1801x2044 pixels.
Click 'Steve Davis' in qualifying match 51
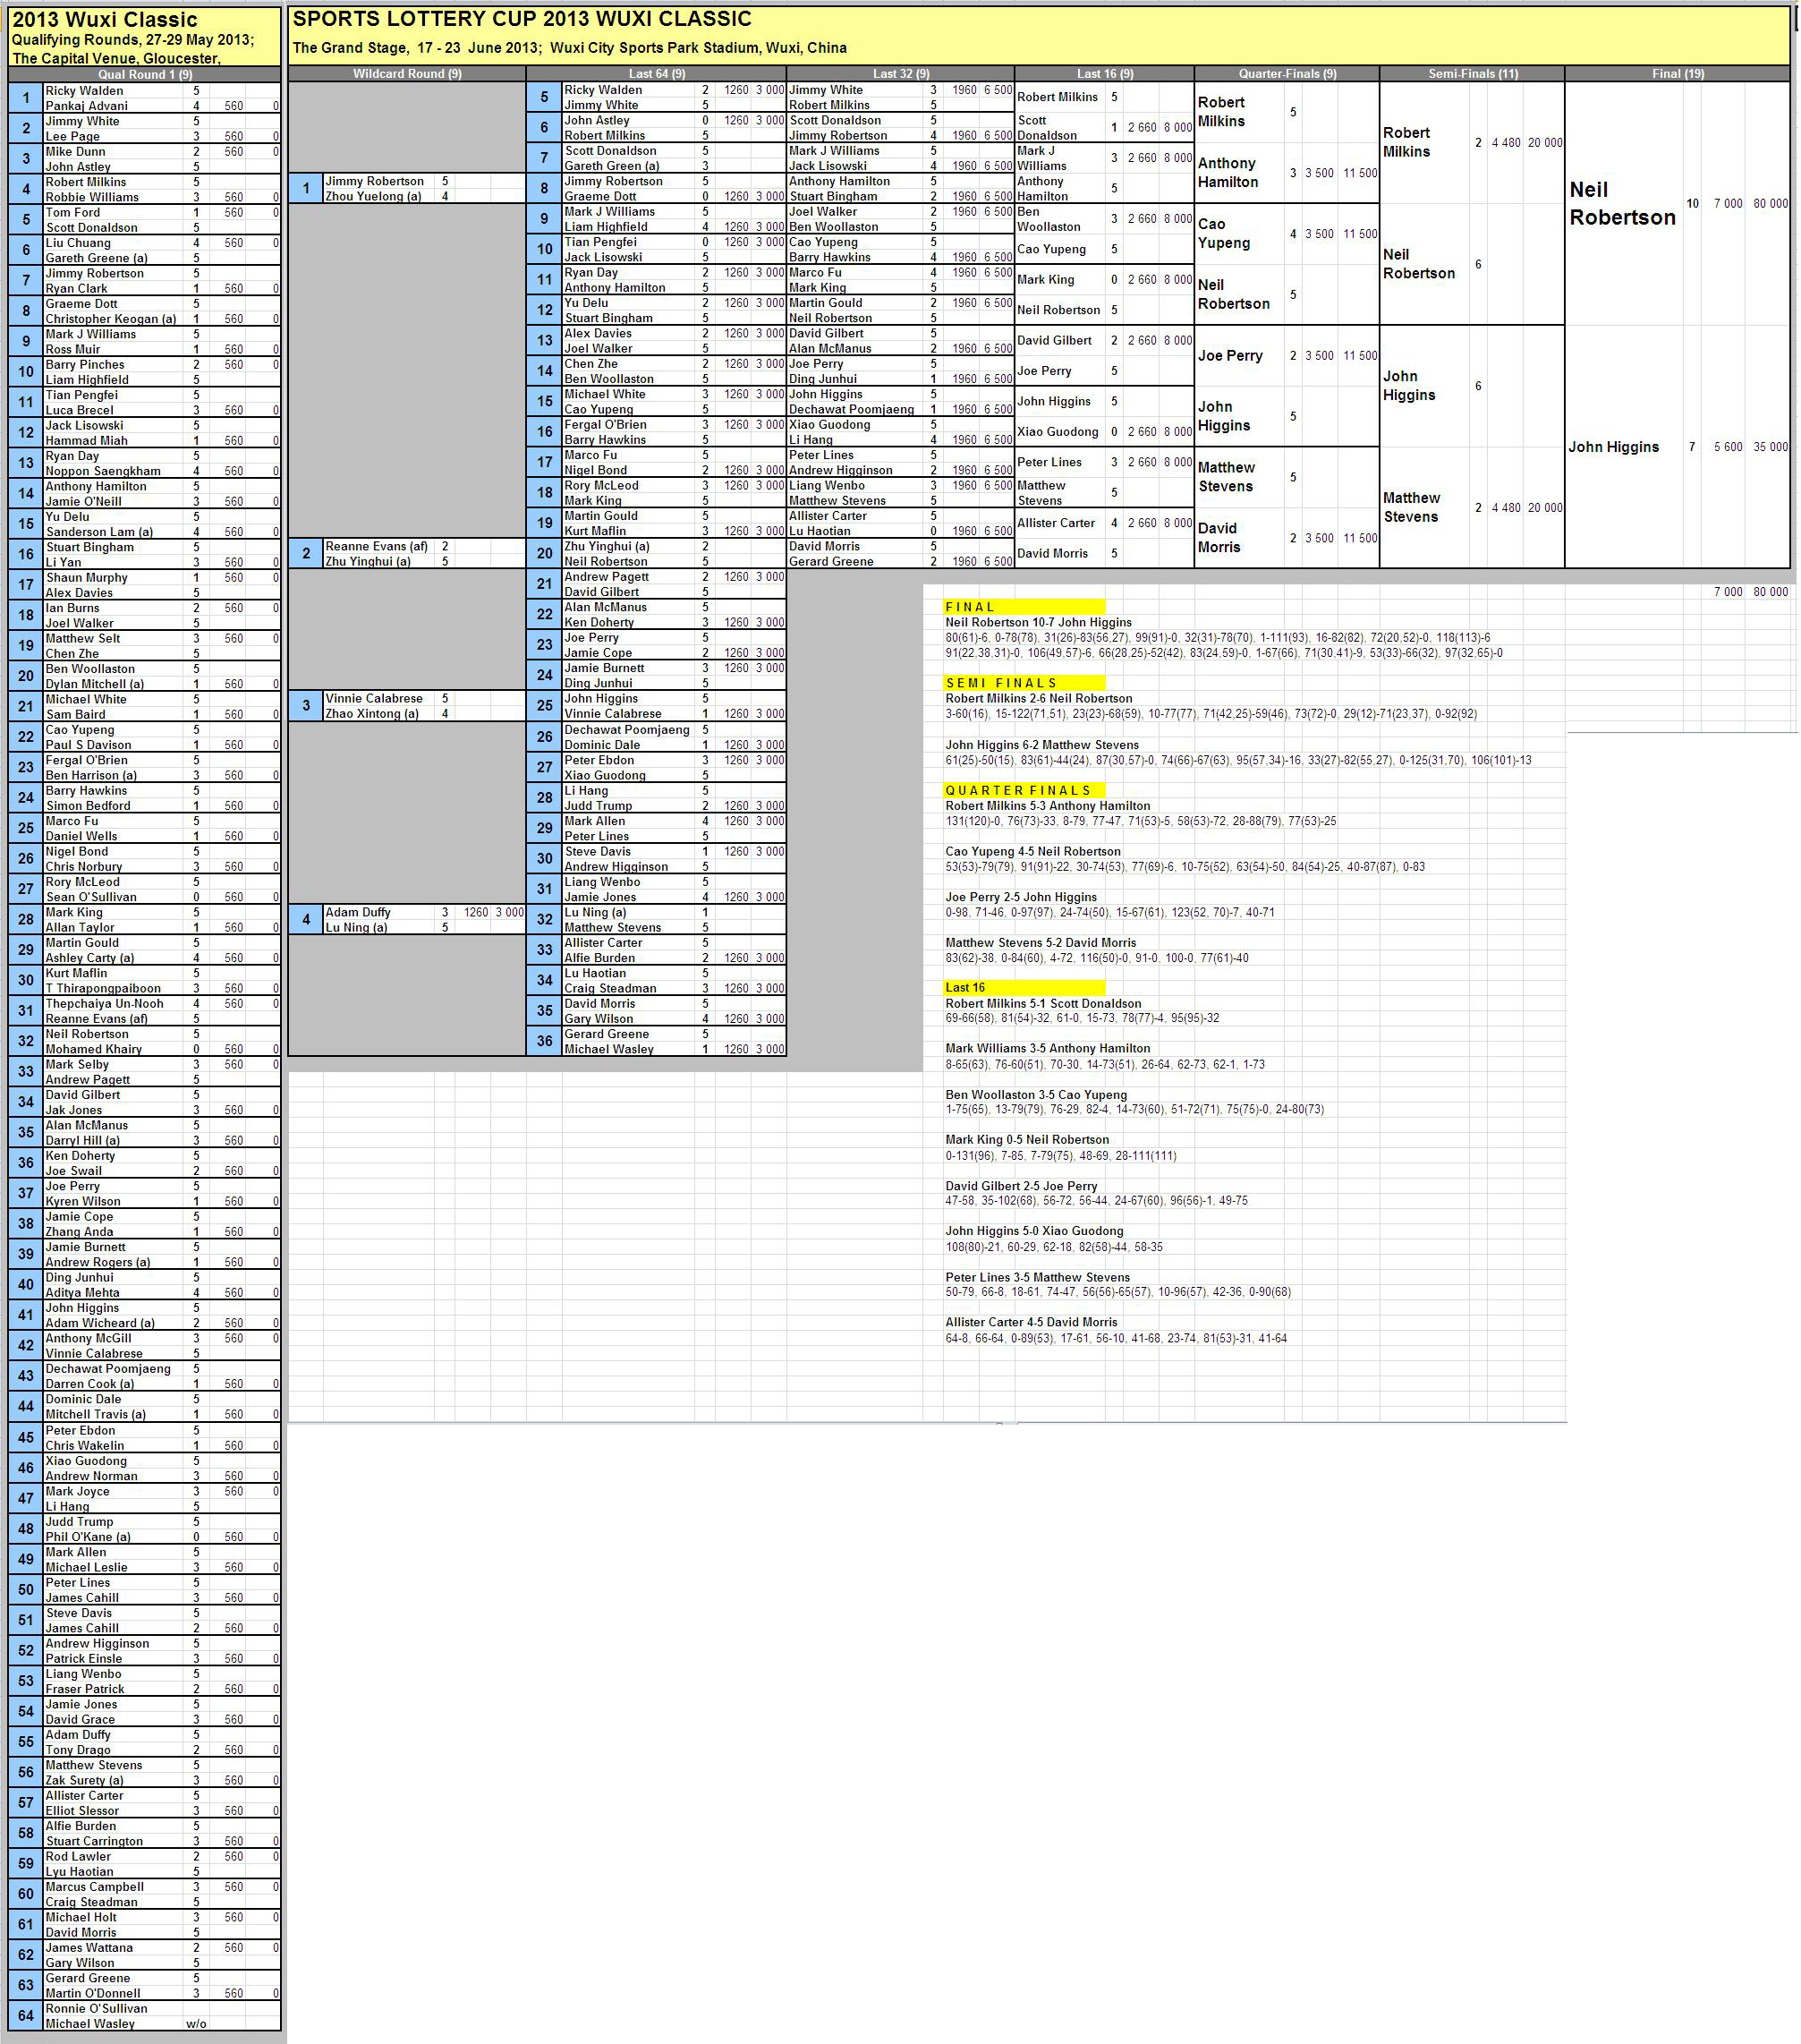pos(79,1612)
